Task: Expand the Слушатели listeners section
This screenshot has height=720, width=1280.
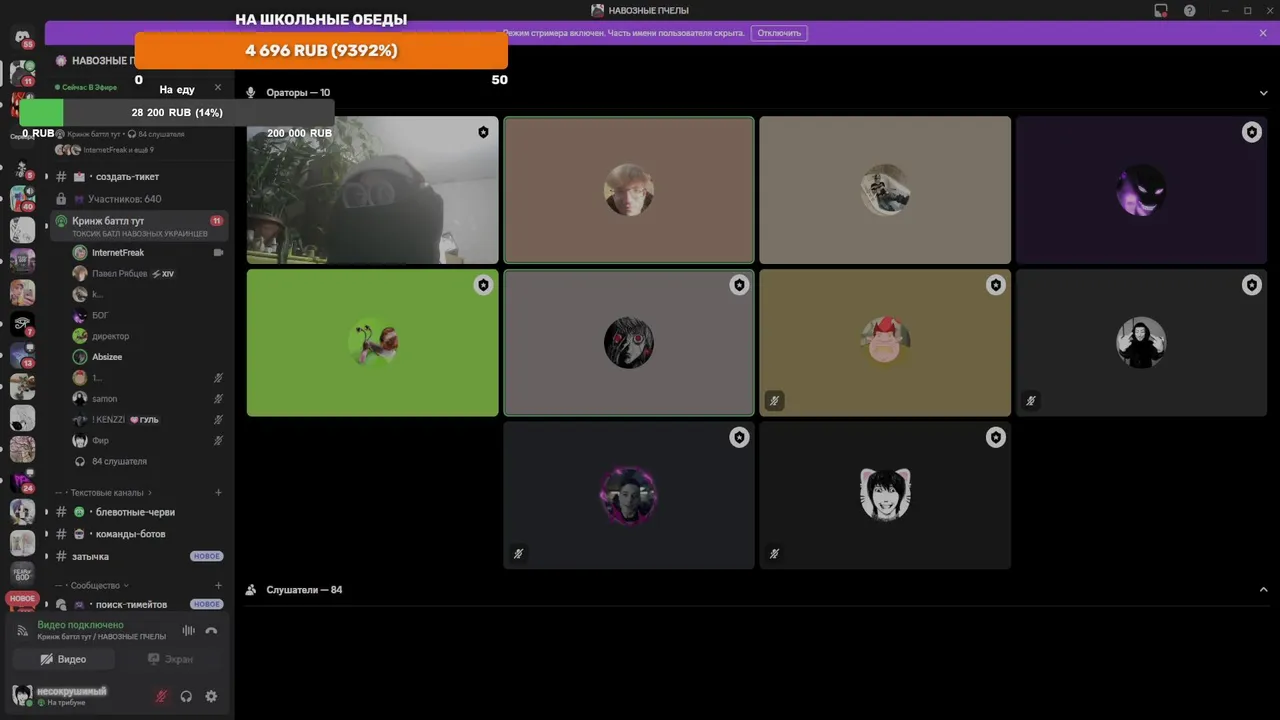Action: 1263,590
